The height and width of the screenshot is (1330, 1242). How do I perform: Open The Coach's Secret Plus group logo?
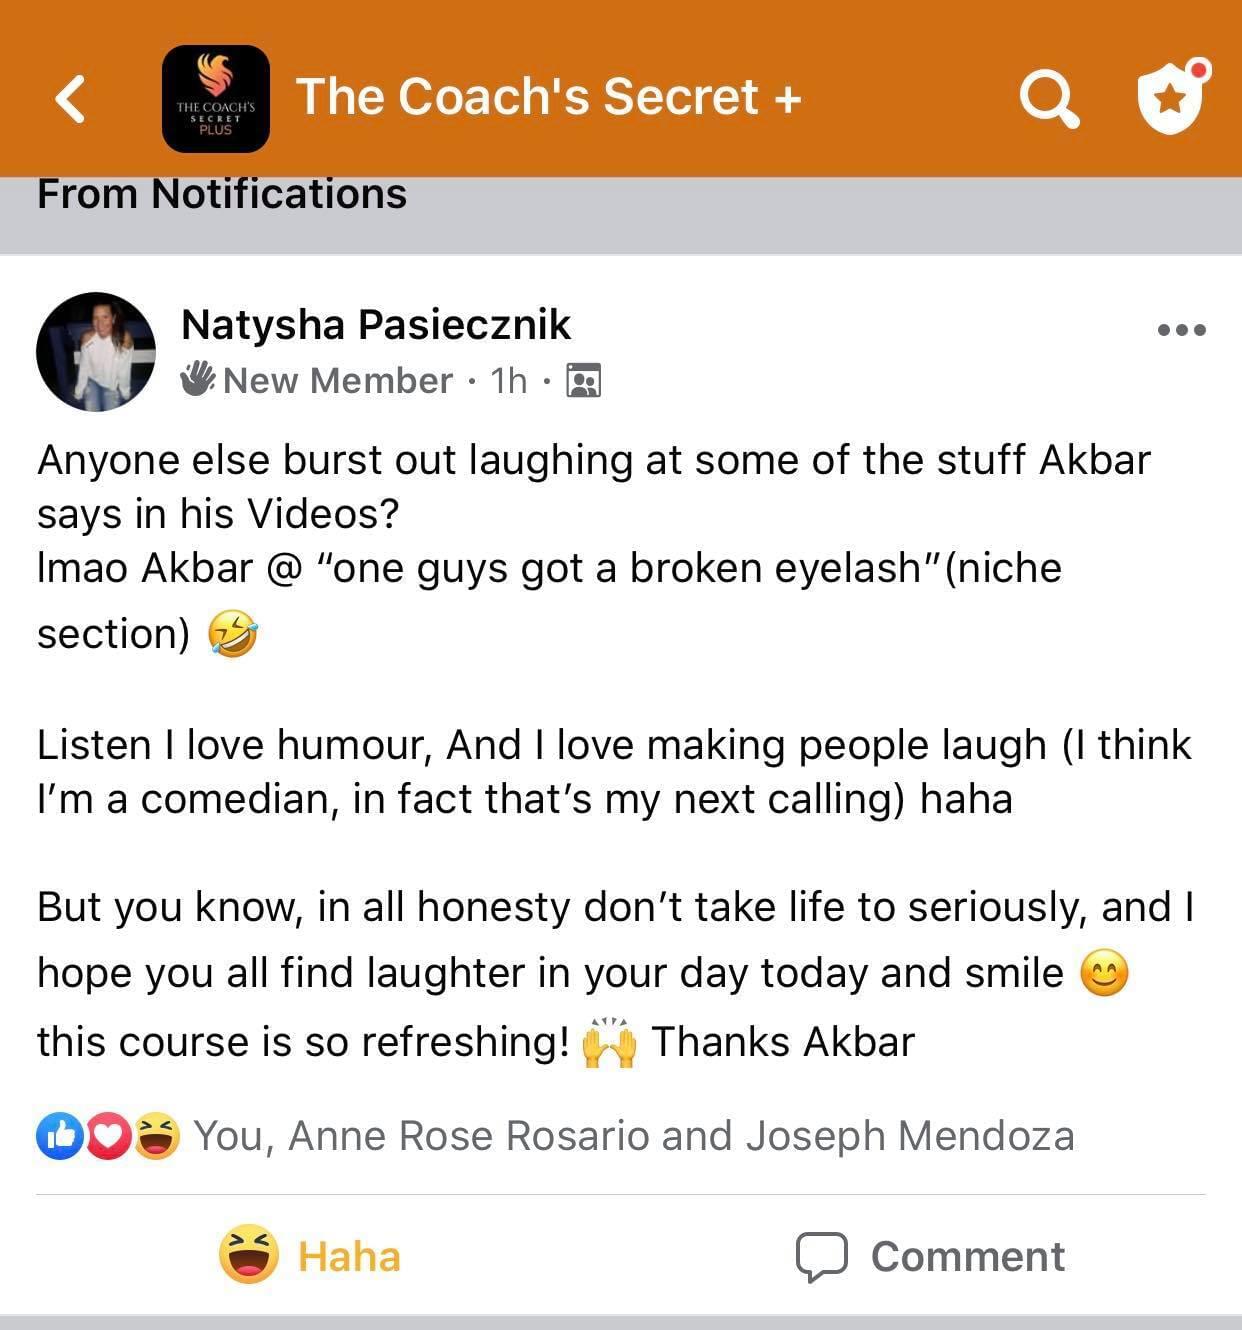(x=215, y=98)
